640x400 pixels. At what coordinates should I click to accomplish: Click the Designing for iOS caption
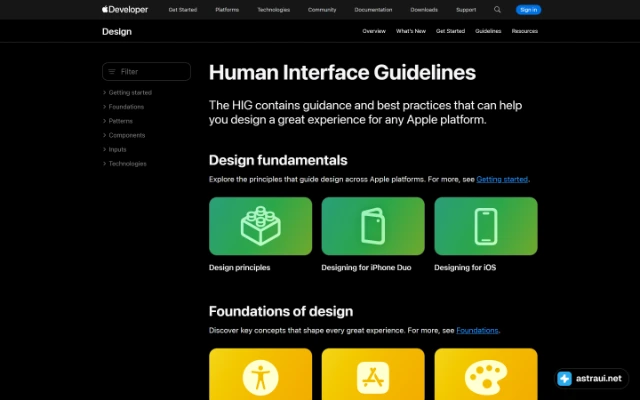click(x=465, y=267)
